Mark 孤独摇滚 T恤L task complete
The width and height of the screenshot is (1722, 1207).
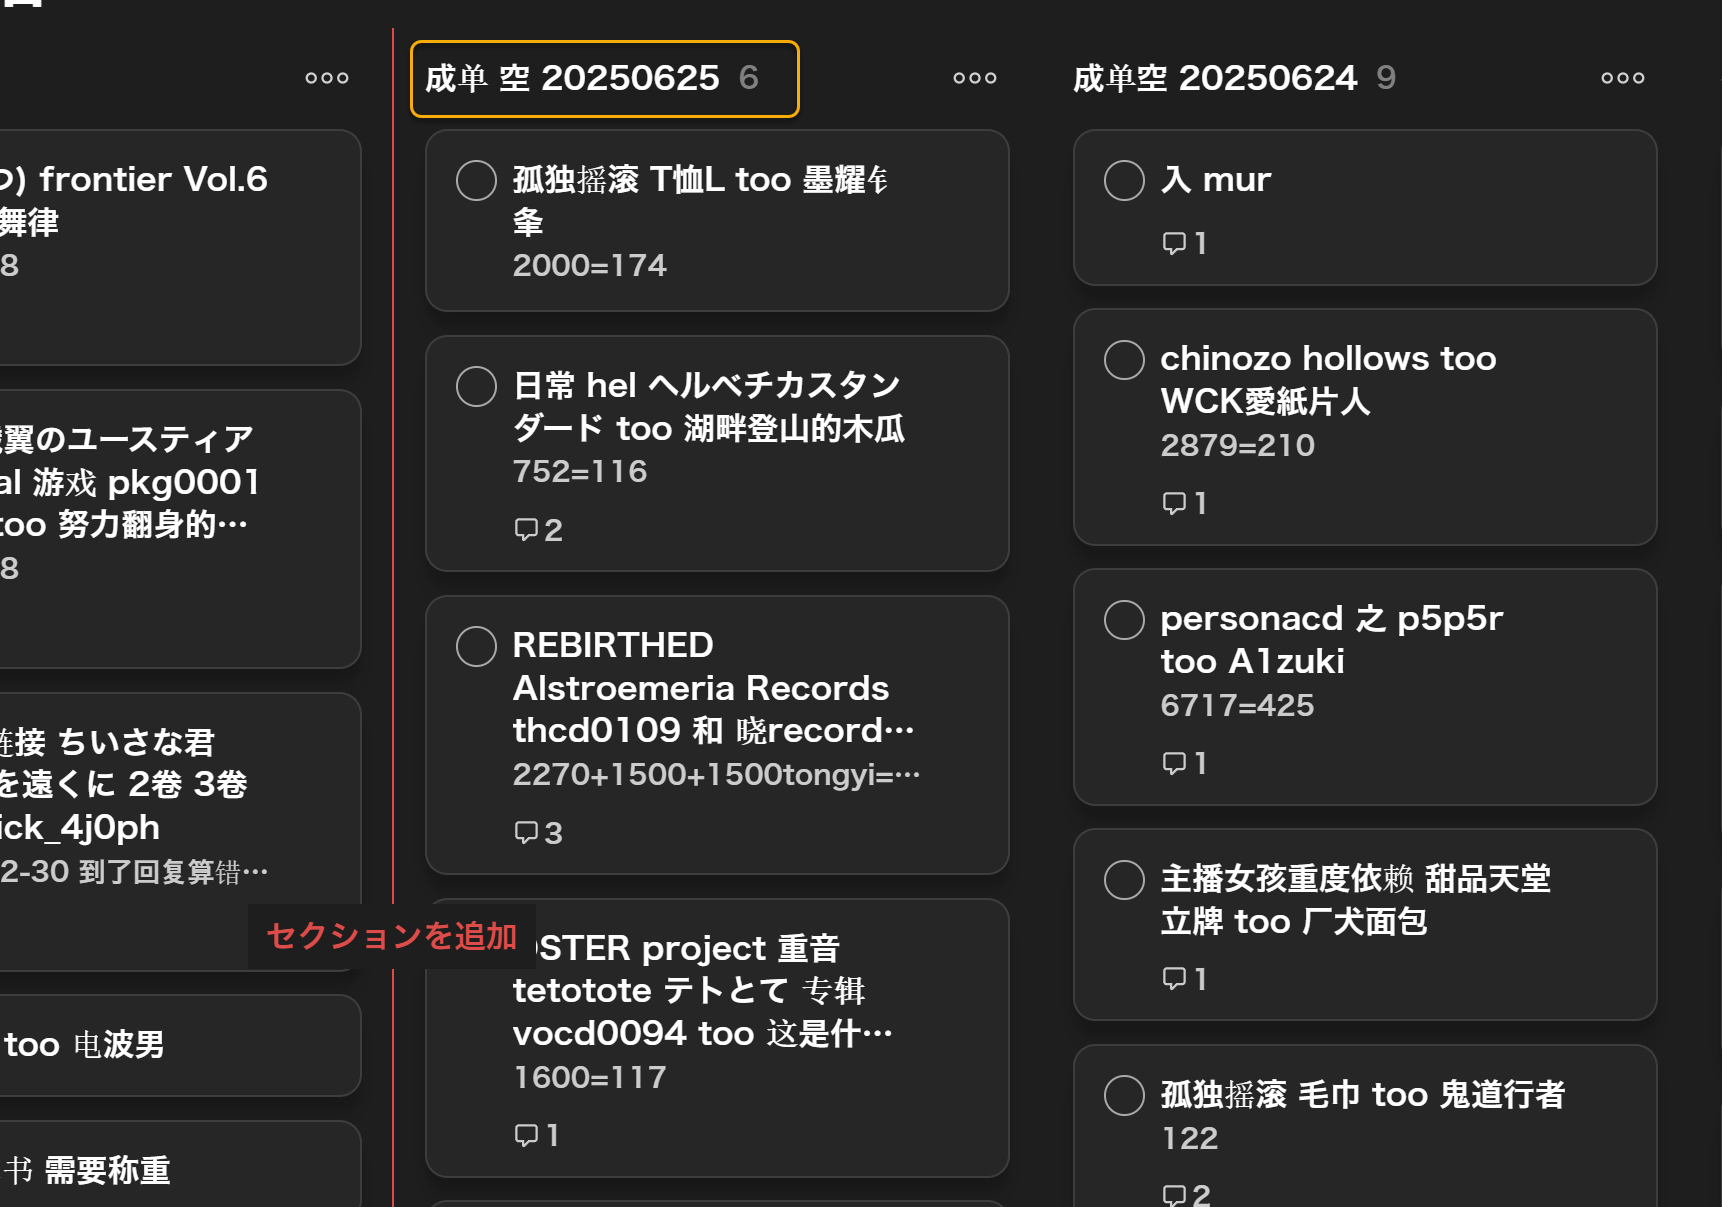point(476,181)
